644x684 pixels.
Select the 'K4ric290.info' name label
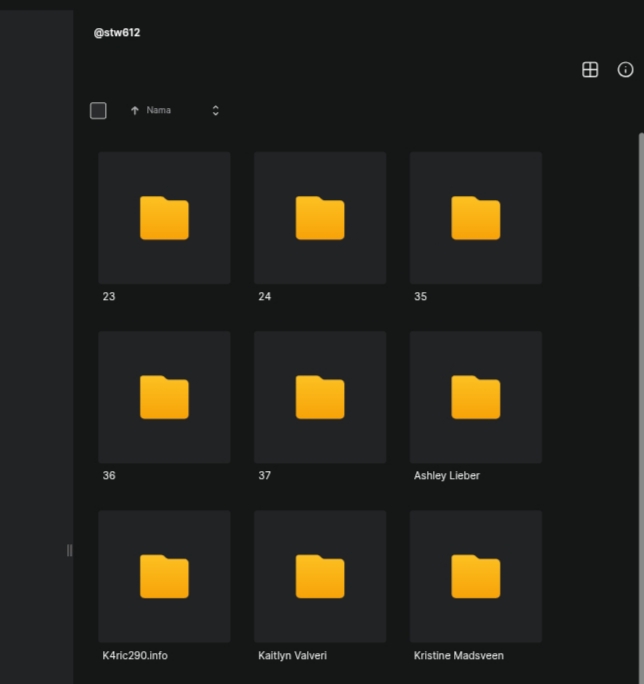click(135, 655)
